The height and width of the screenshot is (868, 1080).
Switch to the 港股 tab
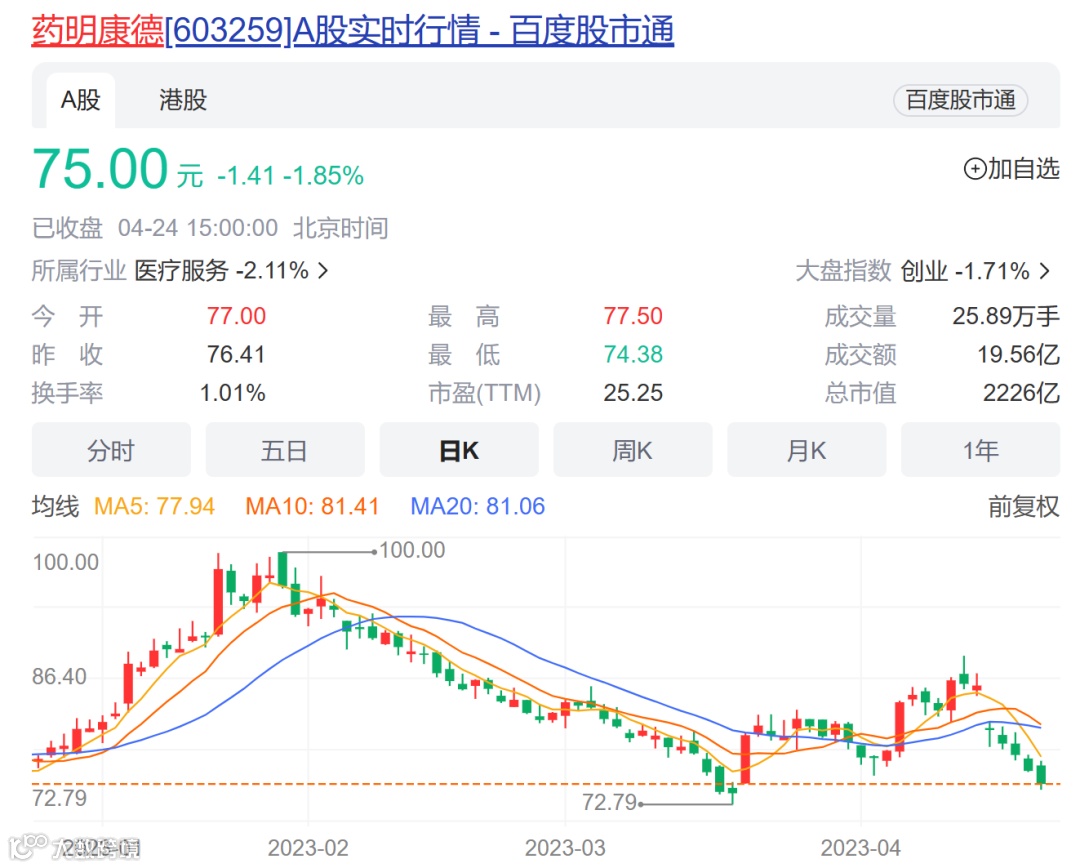click(183, 101)
